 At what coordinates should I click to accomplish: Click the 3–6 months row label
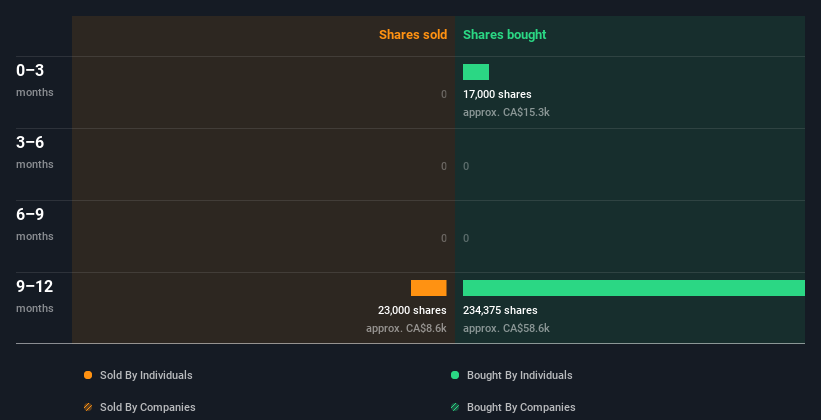pos(35,152)
